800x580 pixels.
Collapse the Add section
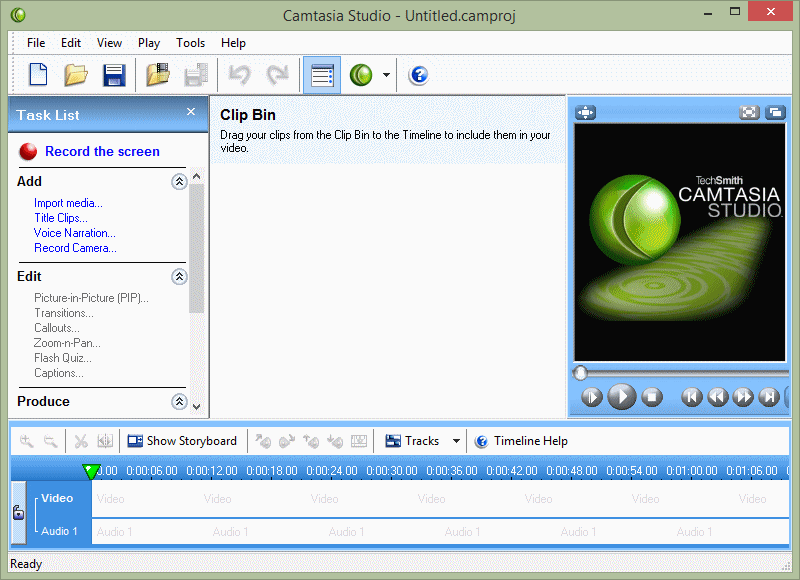click(179, 182)
